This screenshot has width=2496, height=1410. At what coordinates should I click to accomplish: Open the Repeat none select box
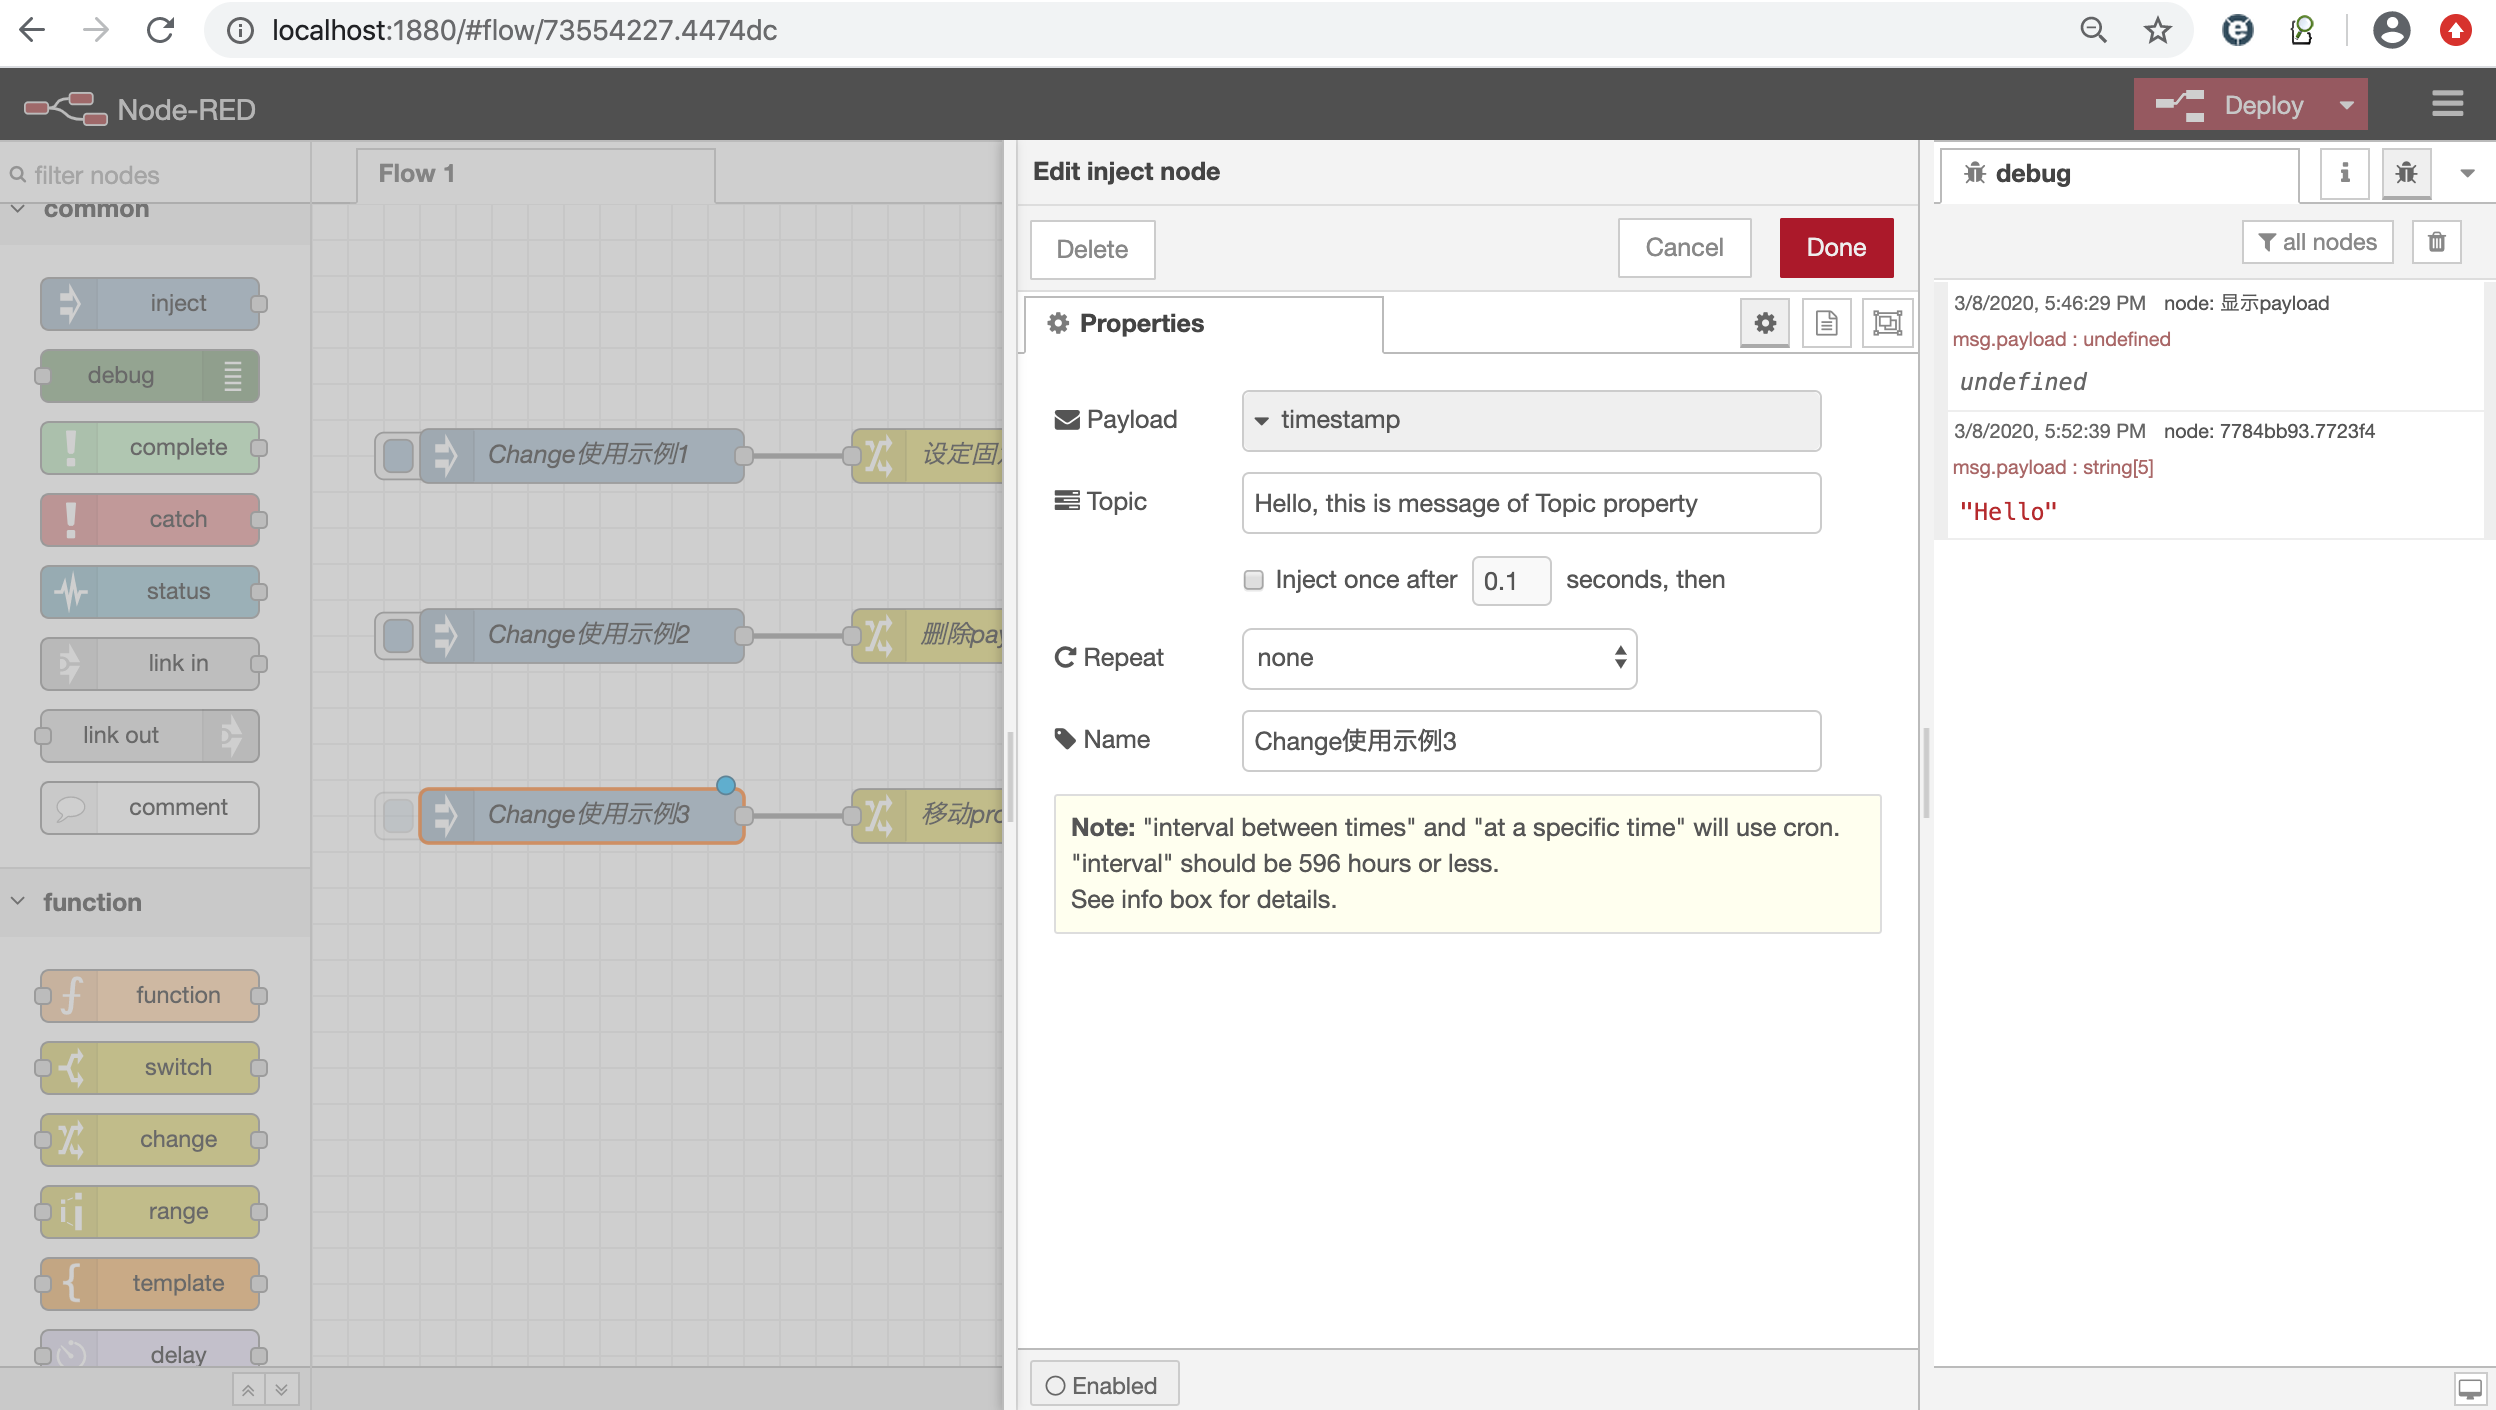click(1438, 658)
